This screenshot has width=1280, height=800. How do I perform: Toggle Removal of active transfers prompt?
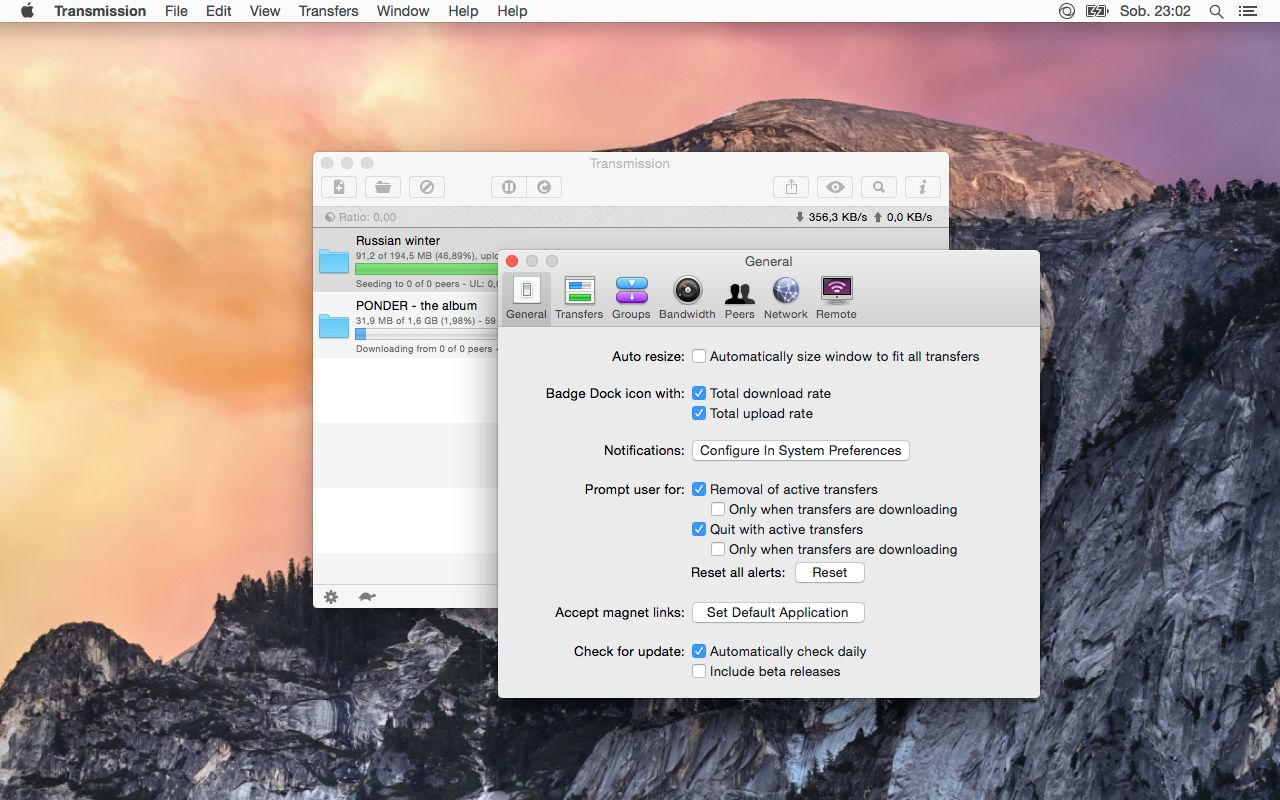tap(699, 489)
